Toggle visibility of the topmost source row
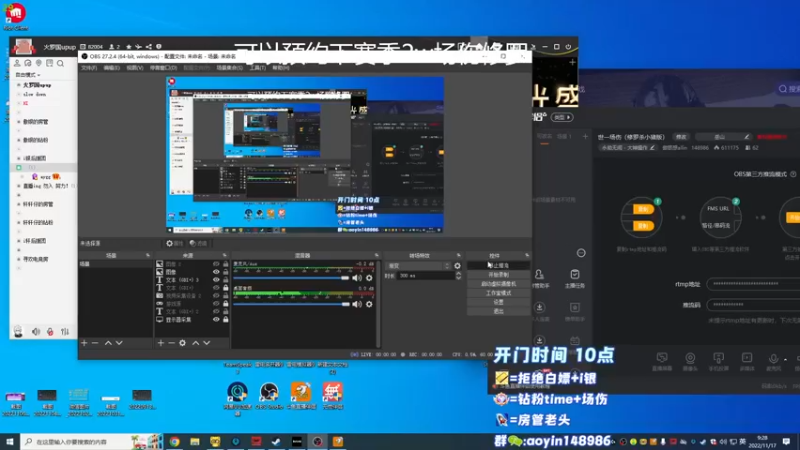 216,264
